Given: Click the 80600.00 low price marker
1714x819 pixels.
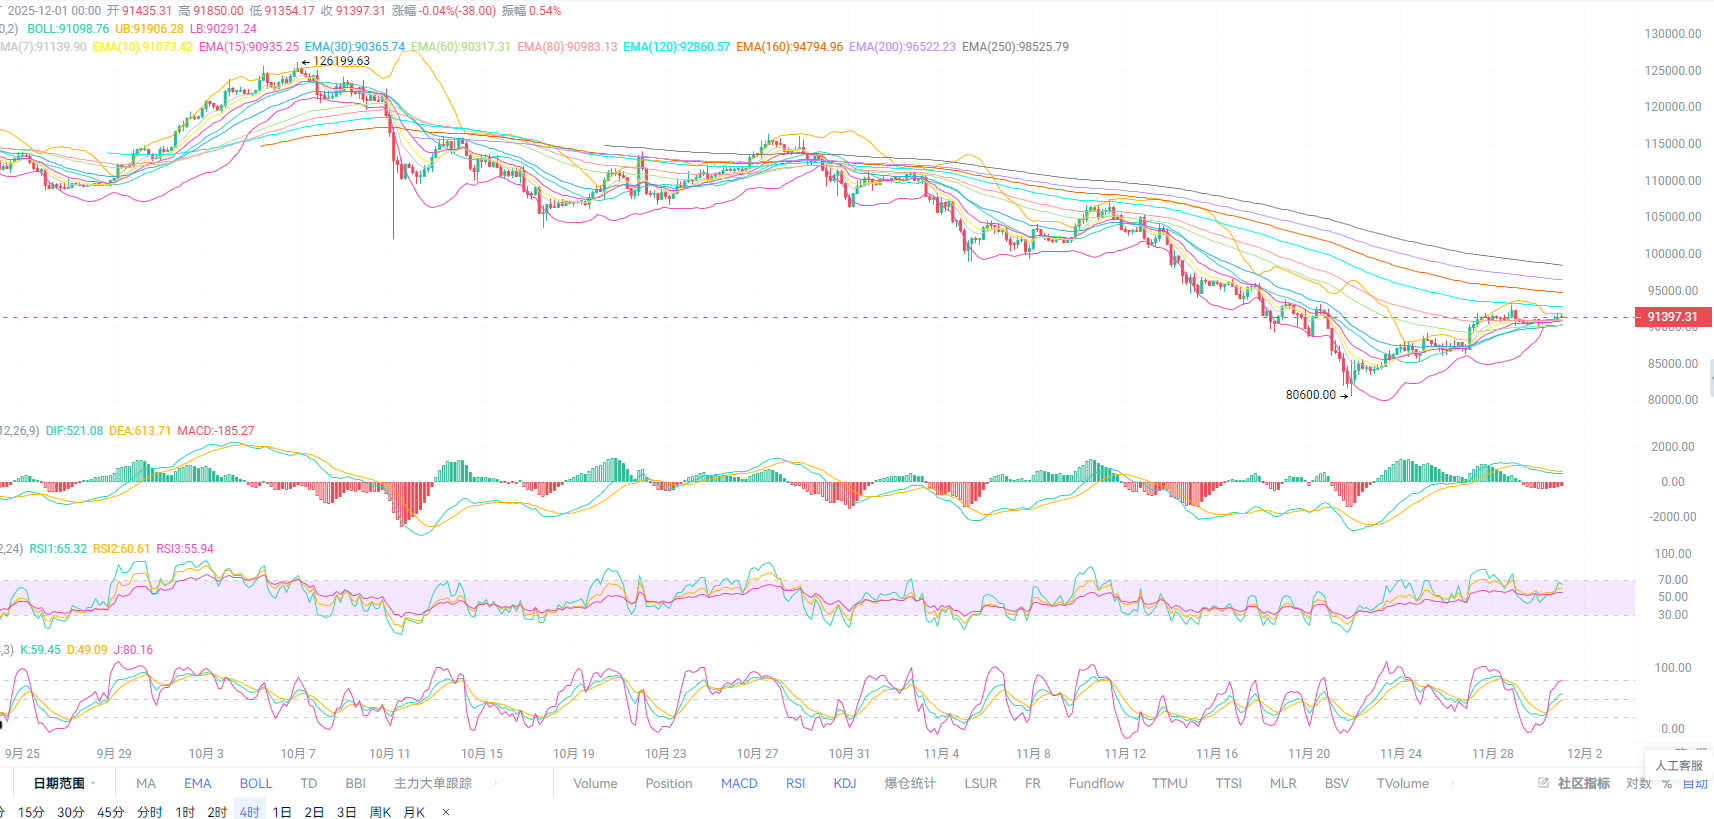Looking at the screenshot, I should point(1311,395).
